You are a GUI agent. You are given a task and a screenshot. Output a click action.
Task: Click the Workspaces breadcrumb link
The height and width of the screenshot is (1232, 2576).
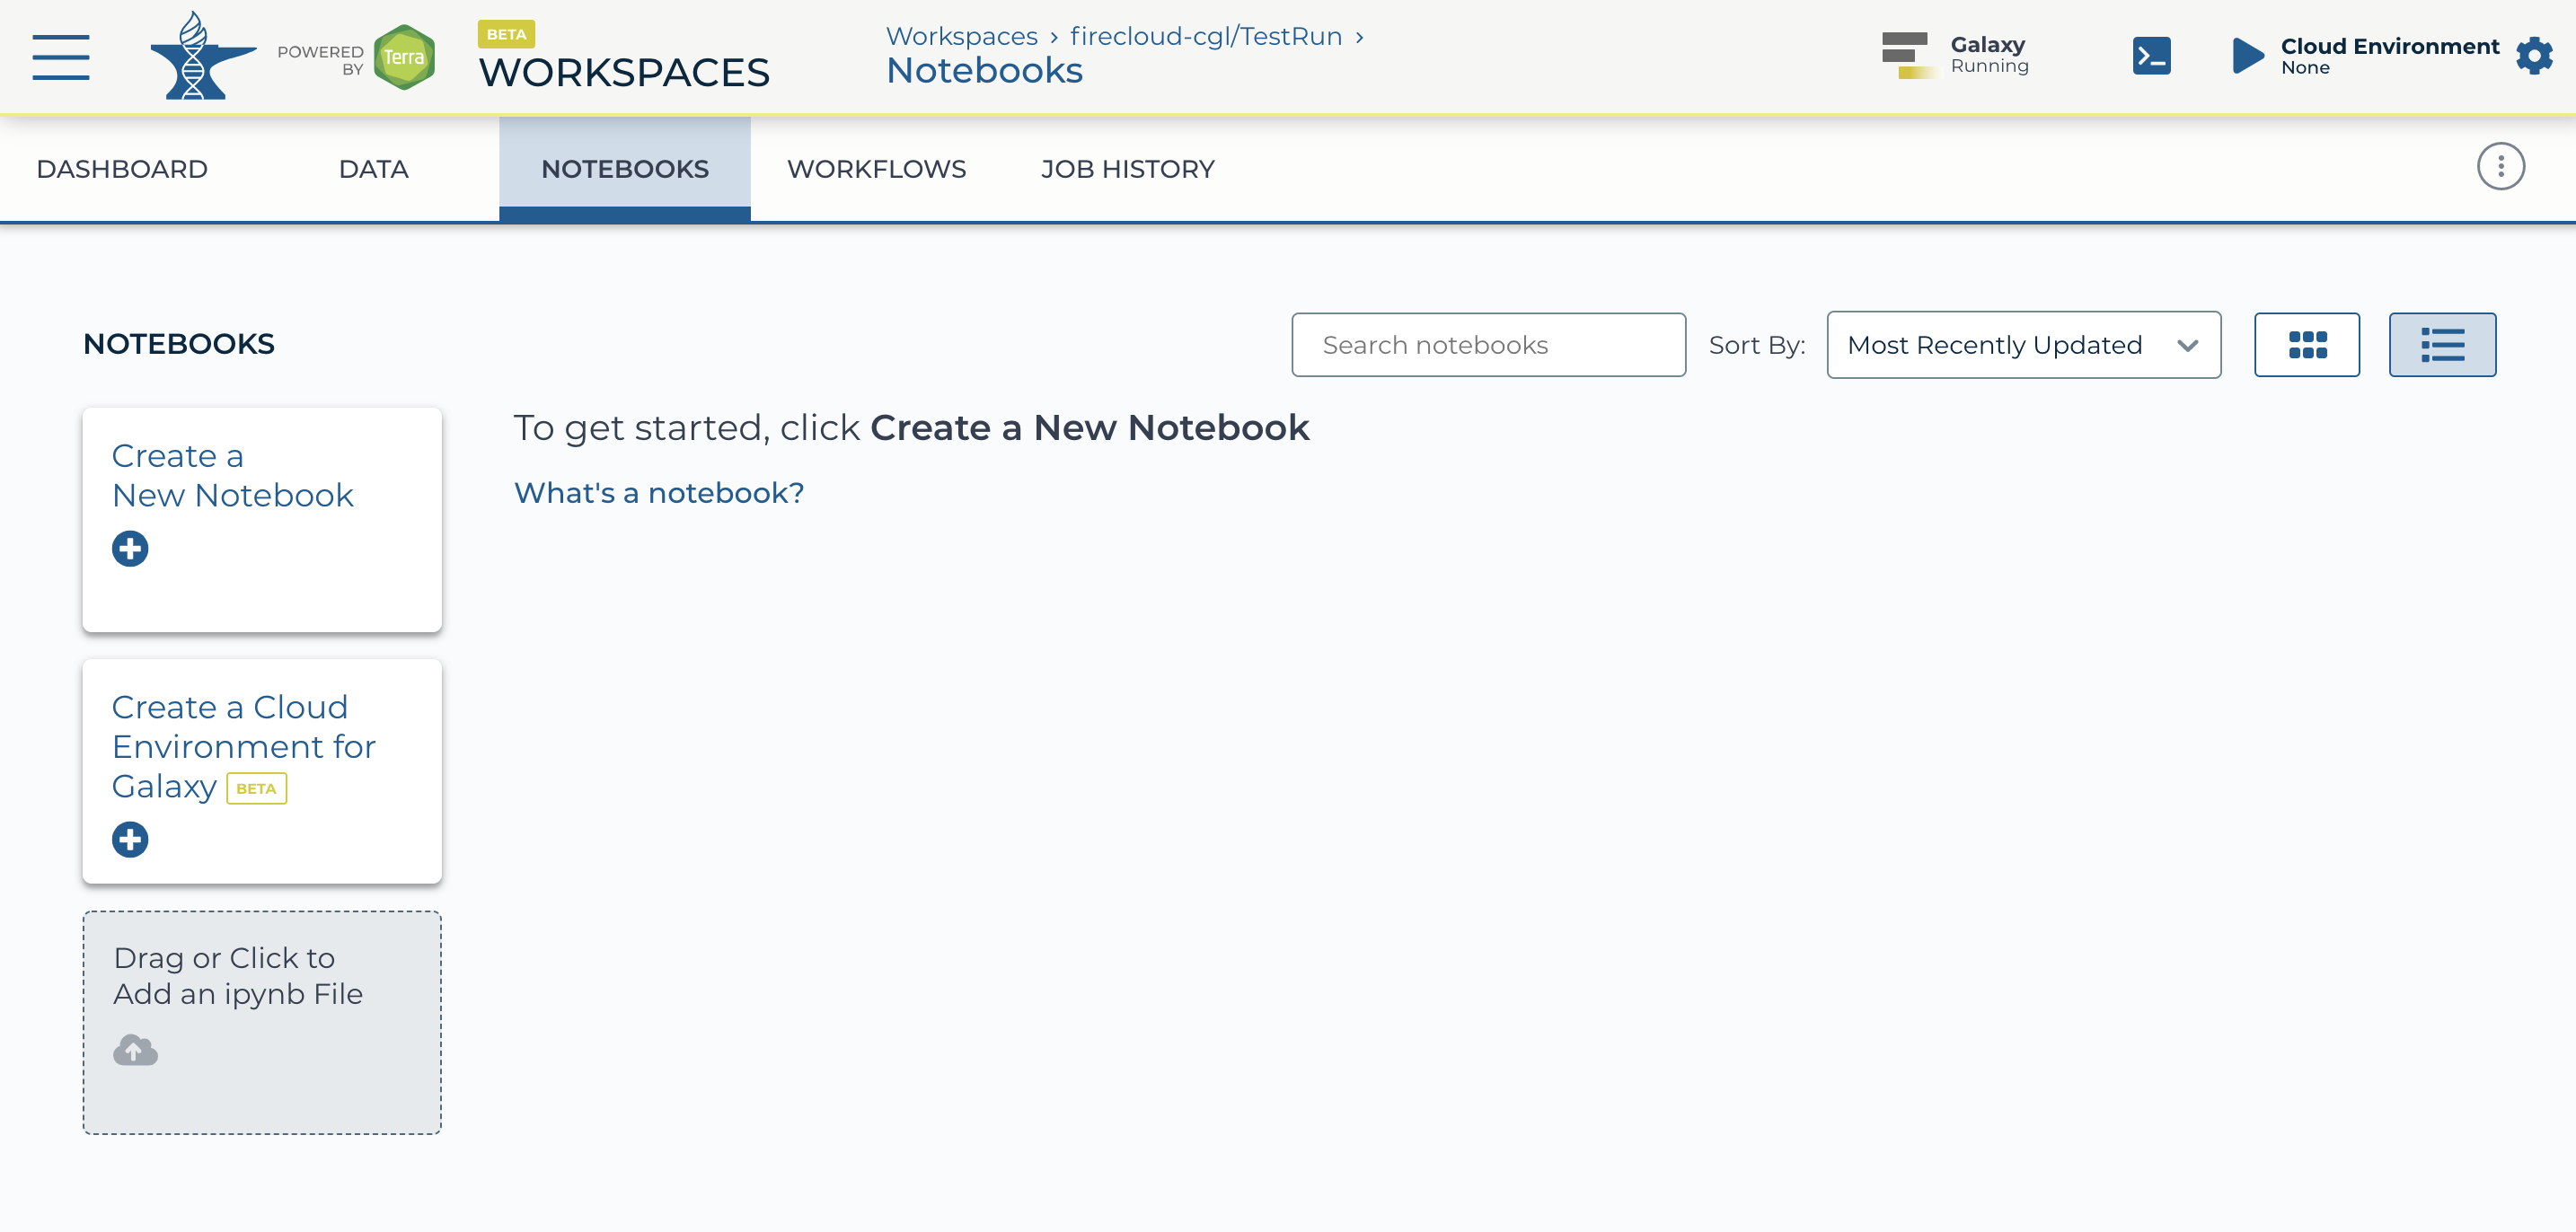(x=962, y=36)
